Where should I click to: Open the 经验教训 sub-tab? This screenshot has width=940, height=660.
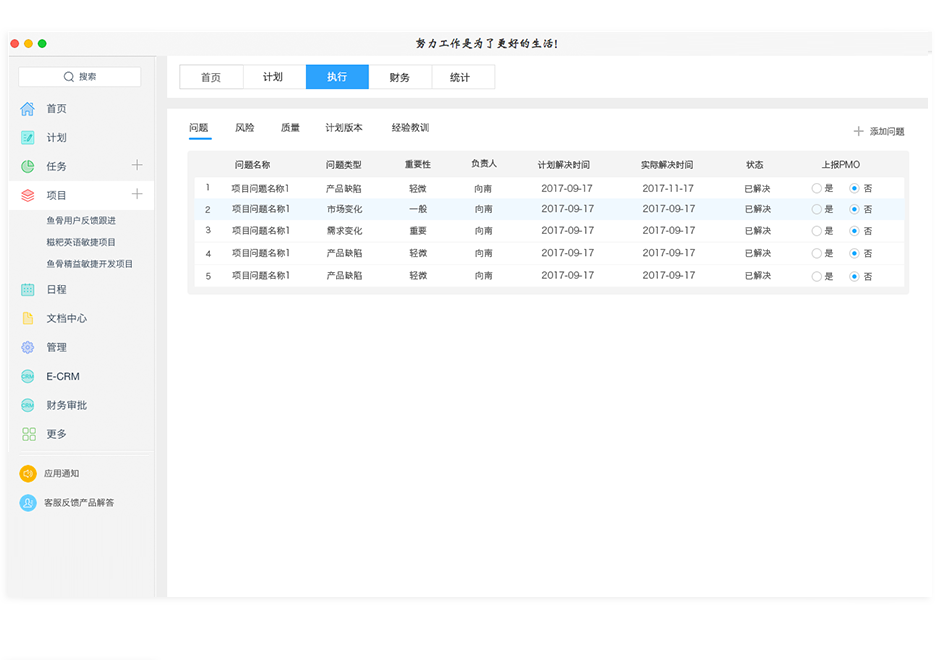tap(411, 128)
